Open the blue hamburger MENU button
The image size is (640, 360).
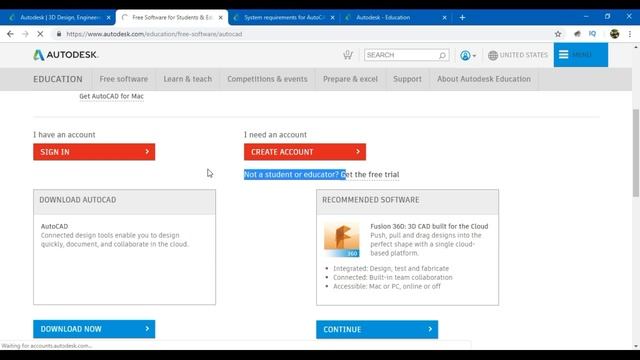coord(580,55)
